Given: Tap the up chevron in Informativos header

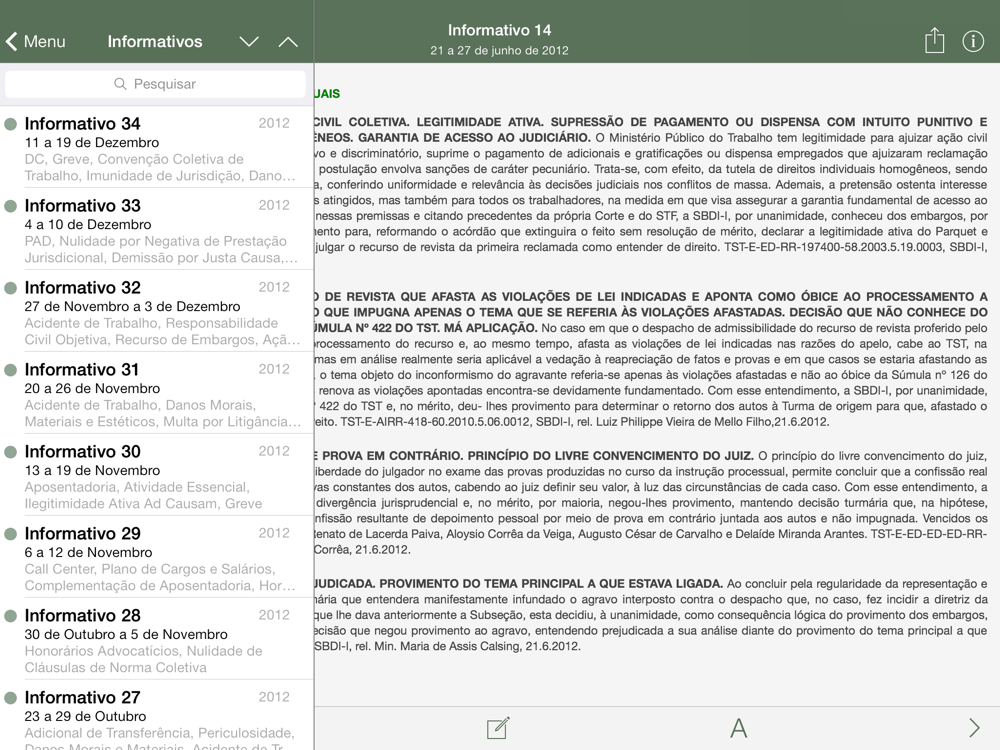Looking at the screenshot, I should point(288,42).
